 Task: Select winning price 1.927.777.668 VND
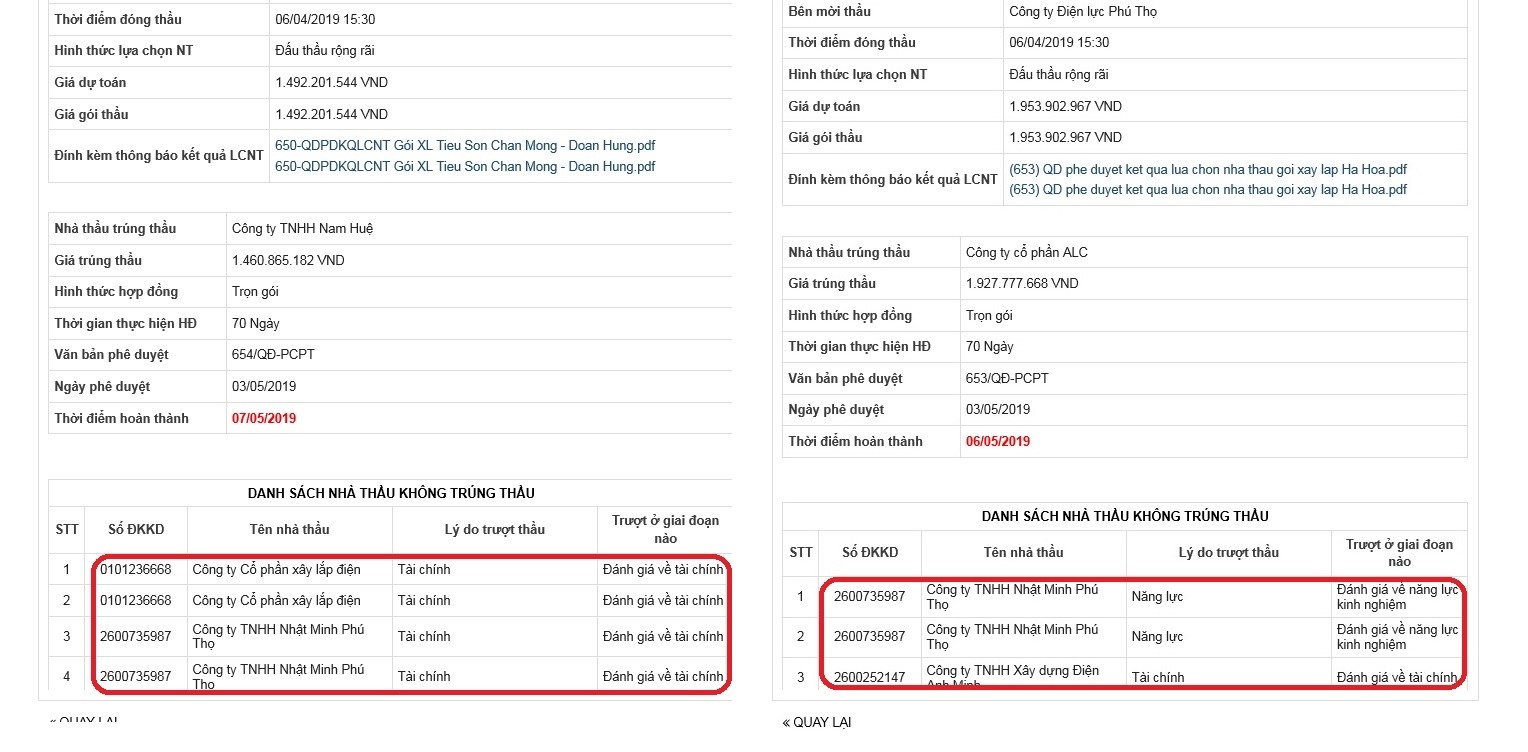pyautogui.click(x=1022, y=284)
